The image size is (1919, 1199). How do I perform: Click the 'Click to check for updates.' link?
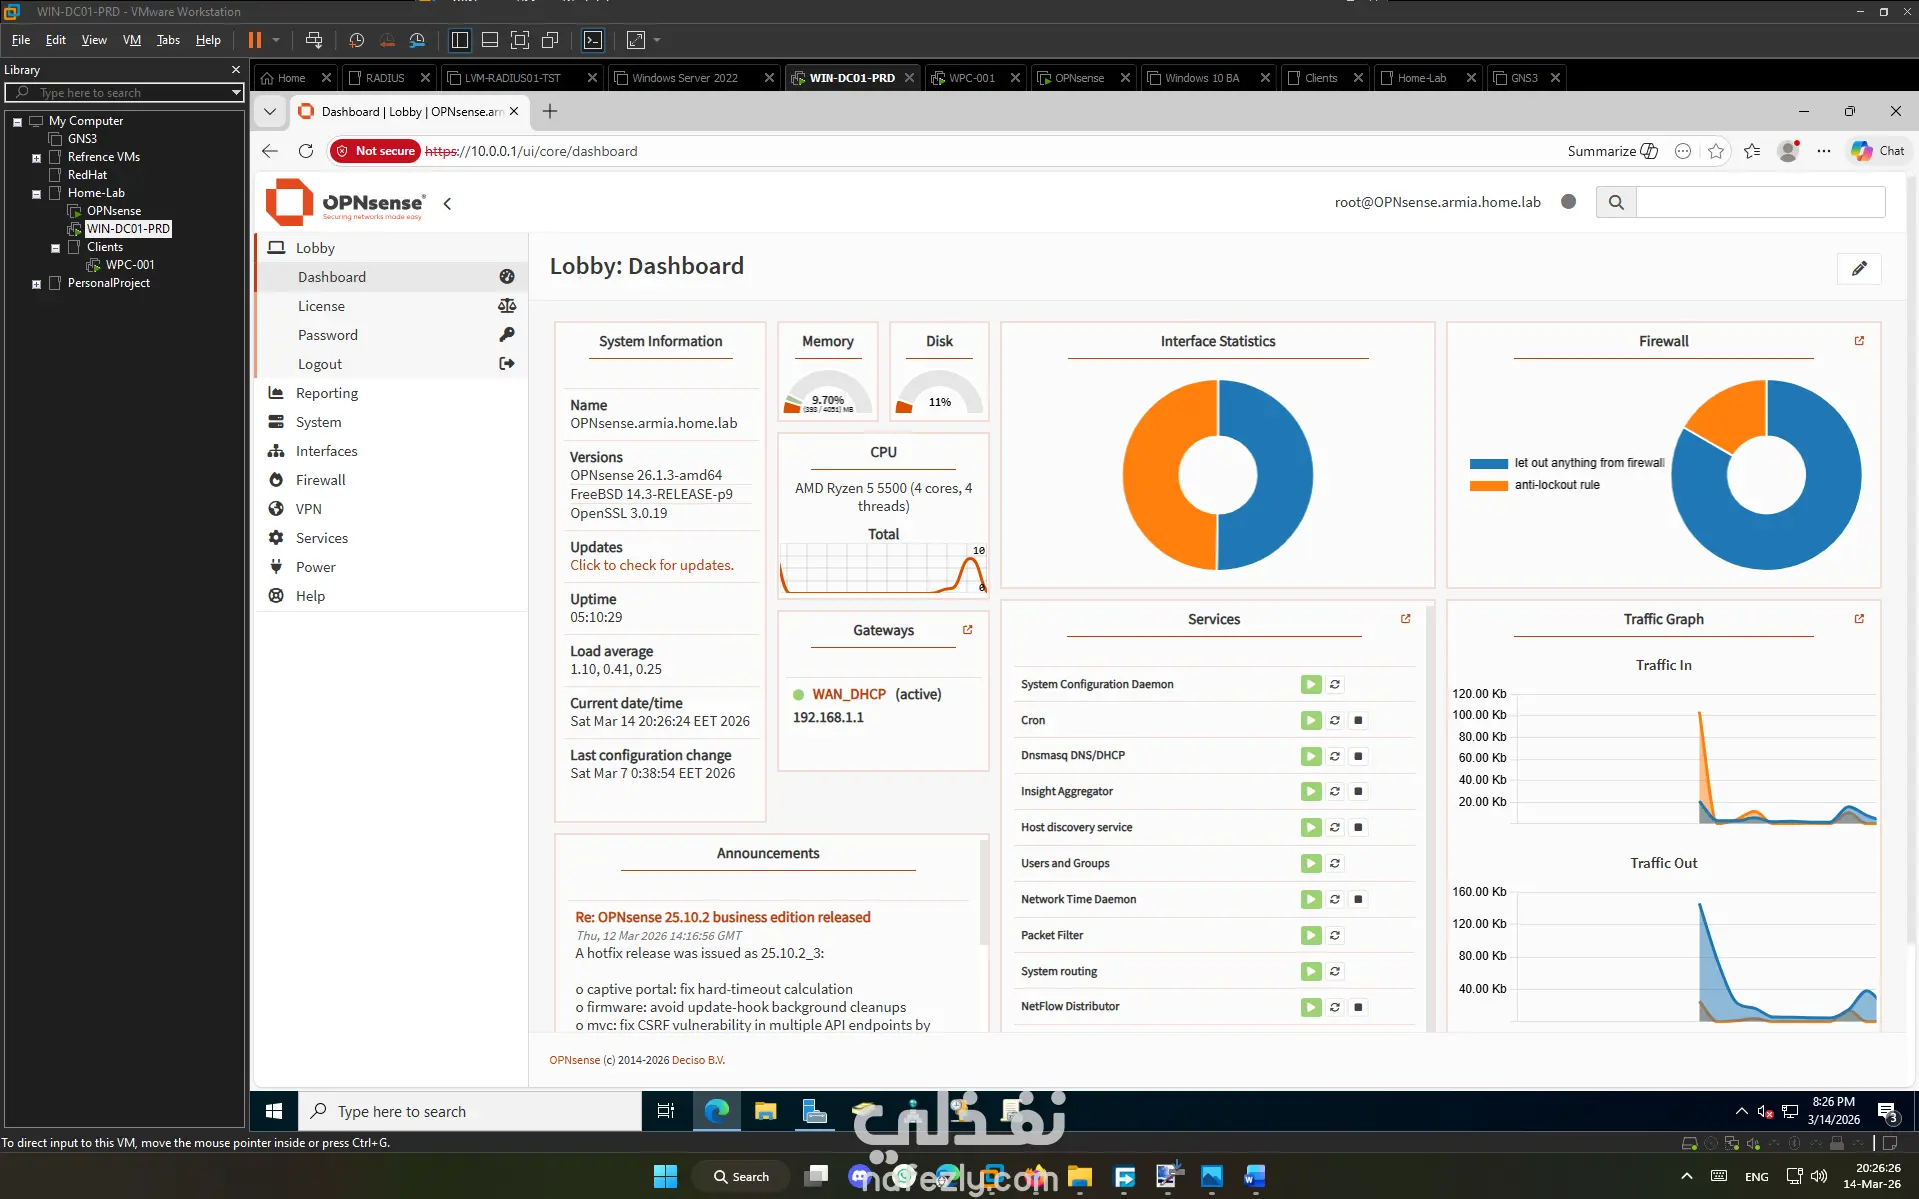click(x=652, y=565)
